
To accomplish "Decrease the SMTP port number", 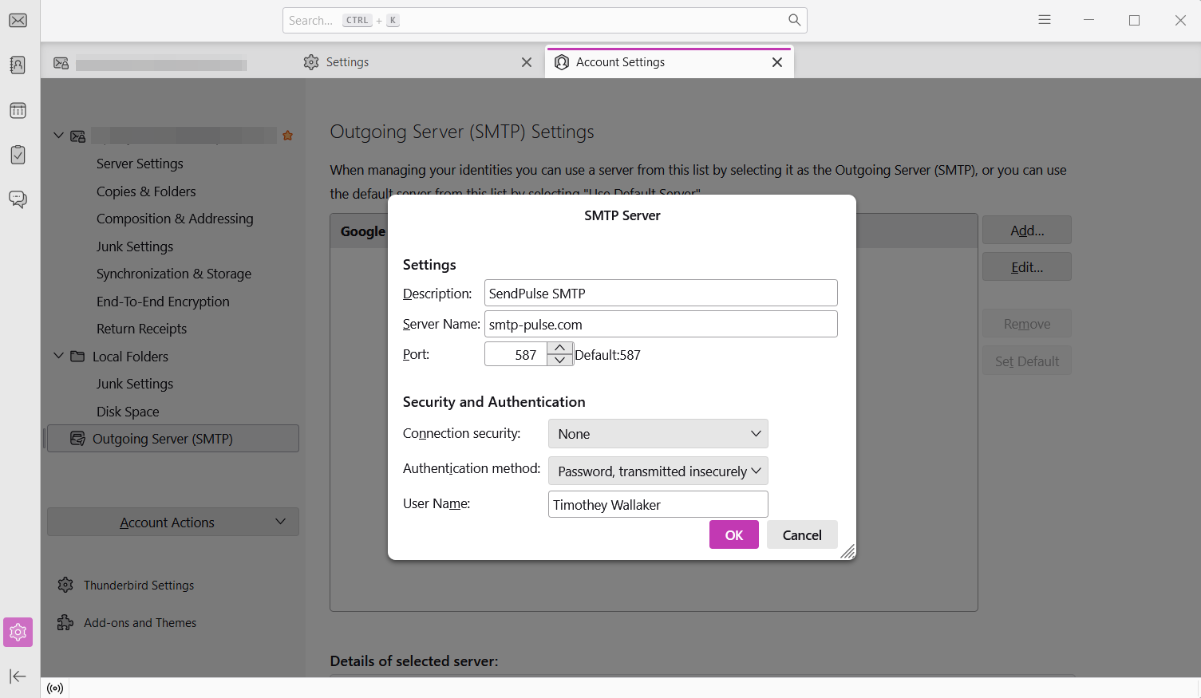I will (x=560, y=360).
